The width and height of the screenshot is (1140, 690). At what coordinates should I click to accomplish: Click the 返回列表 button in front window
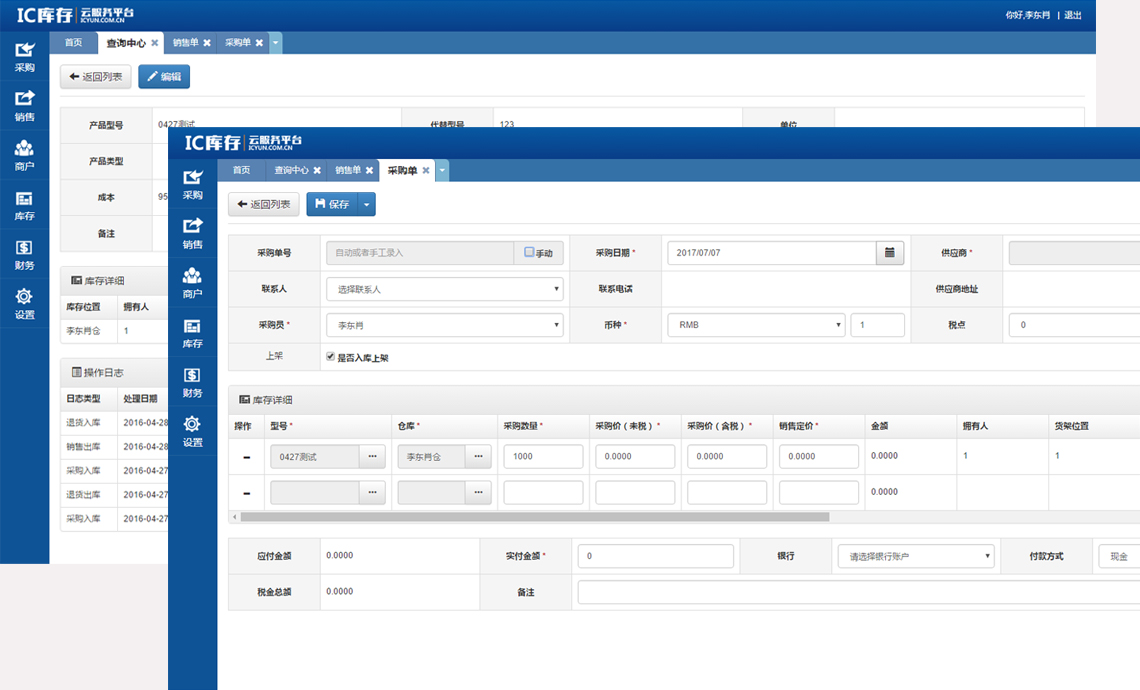pos(264,204)
